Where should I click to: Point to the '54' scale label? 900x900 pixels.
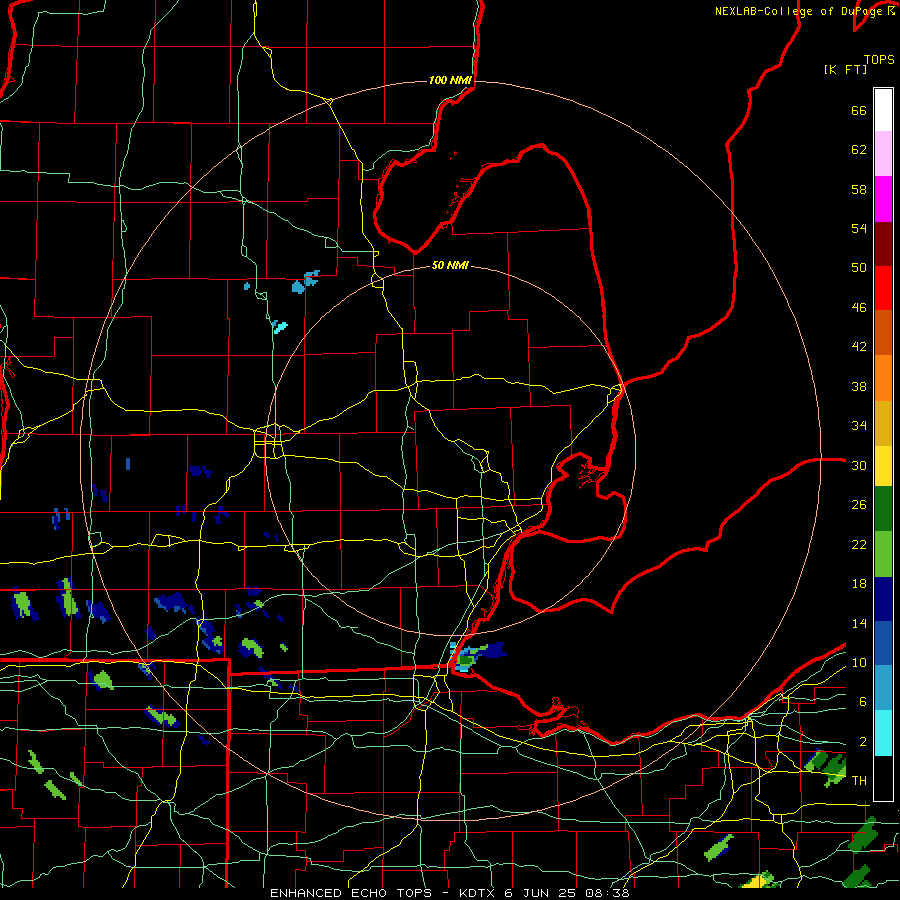point(859,228)
